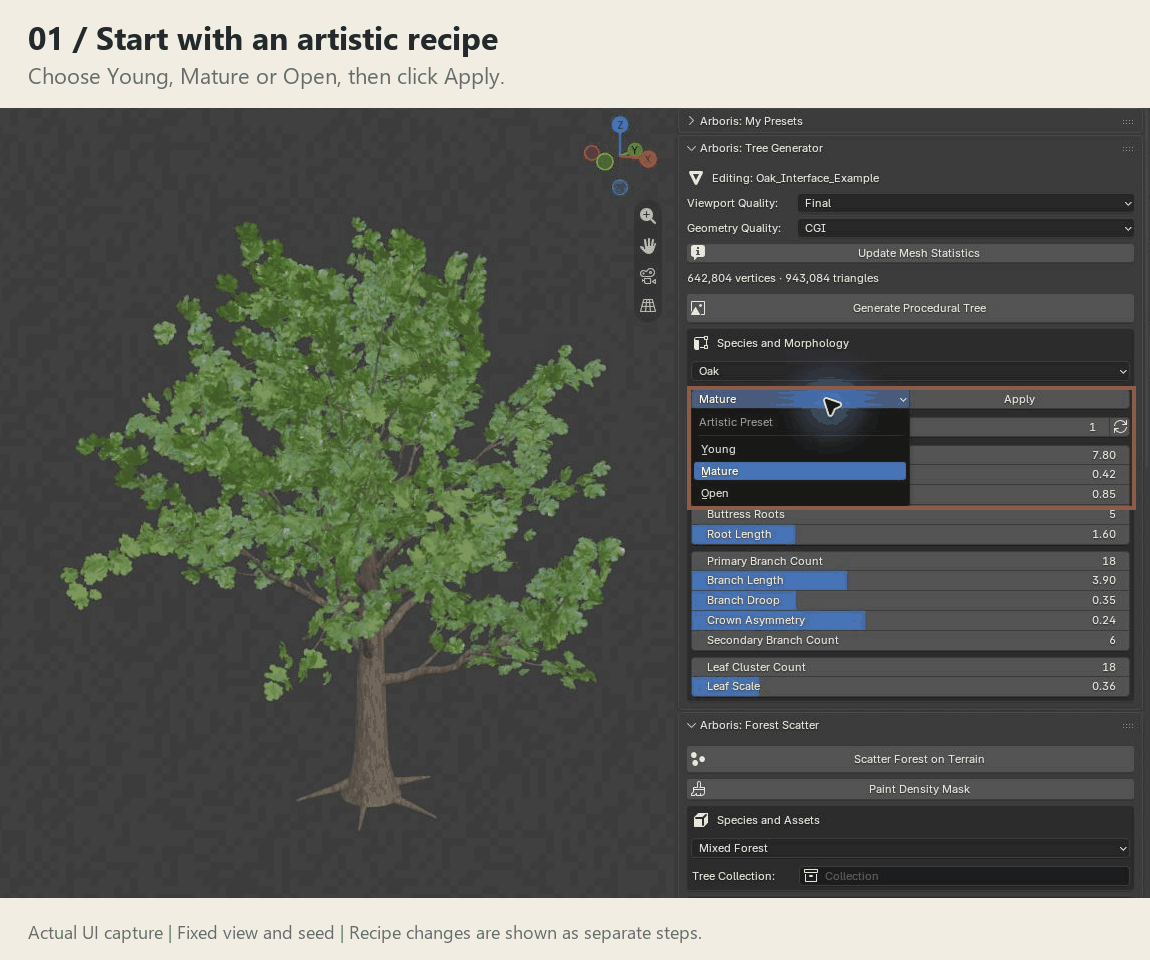
Task: Switch perspective/orthographic grid icon
Action: click(x=648, y=305)
